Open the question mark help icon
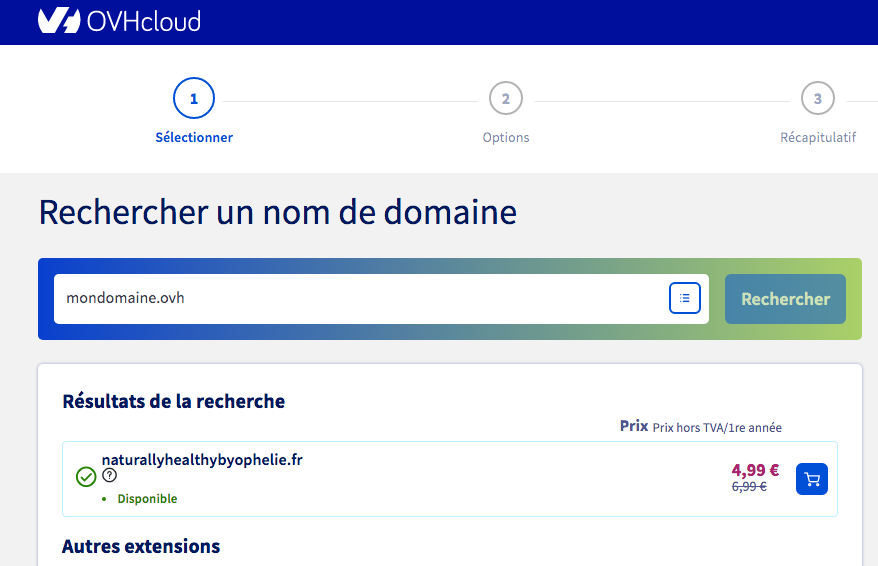878x566 pixels. 110,476
